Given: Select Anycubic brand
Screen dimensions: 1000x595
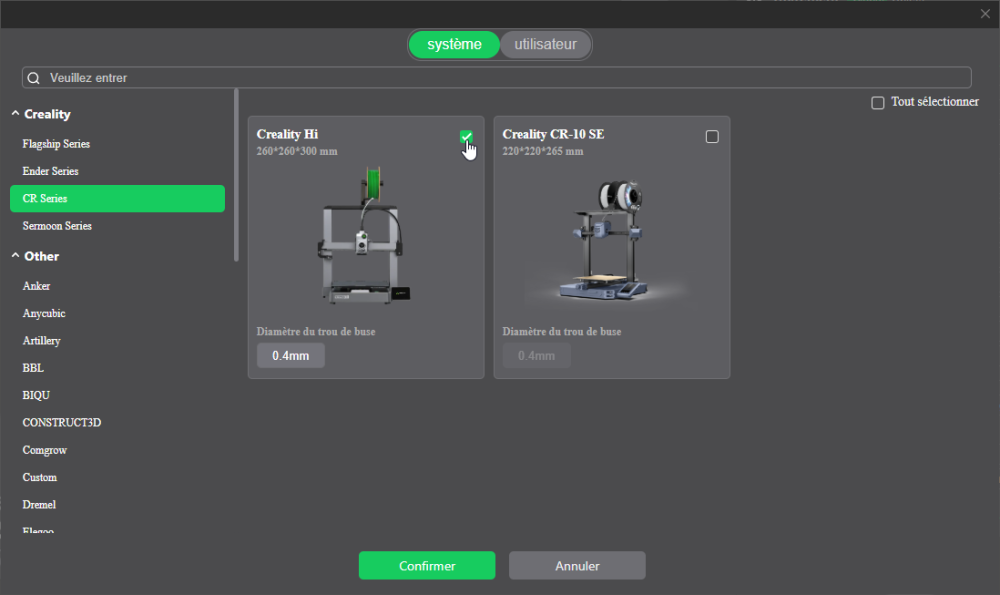Looking at the screenshot, I should pos(117,313).
